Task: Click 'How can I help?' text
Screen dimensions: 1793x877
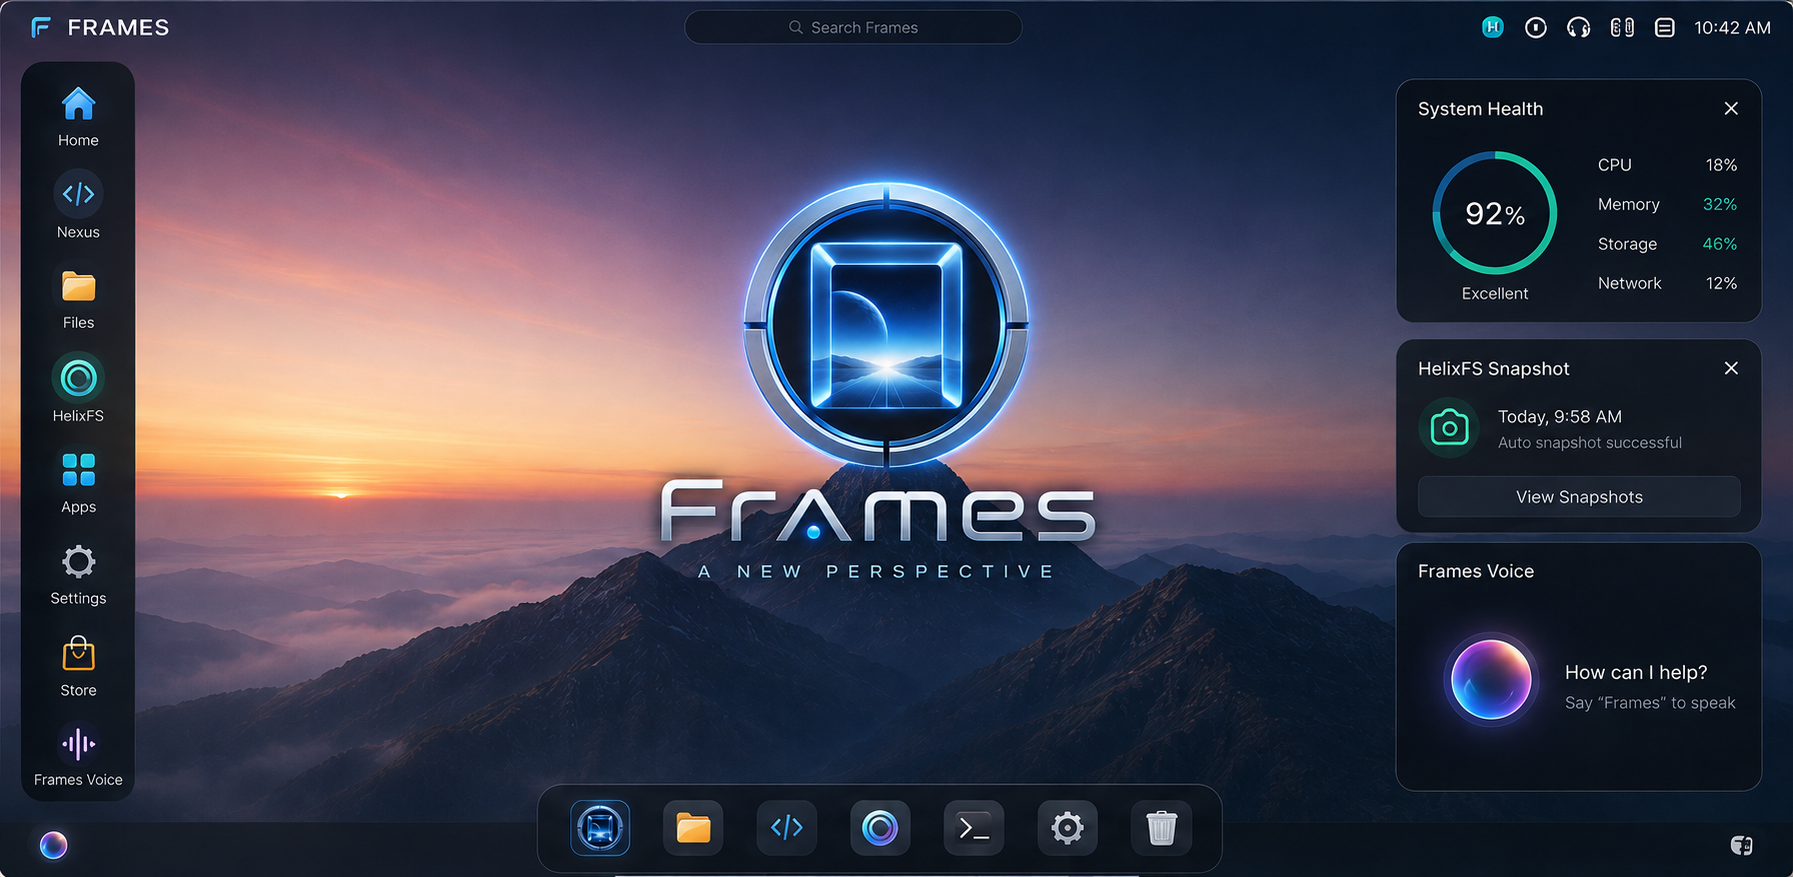Action: pos(1636,673)
